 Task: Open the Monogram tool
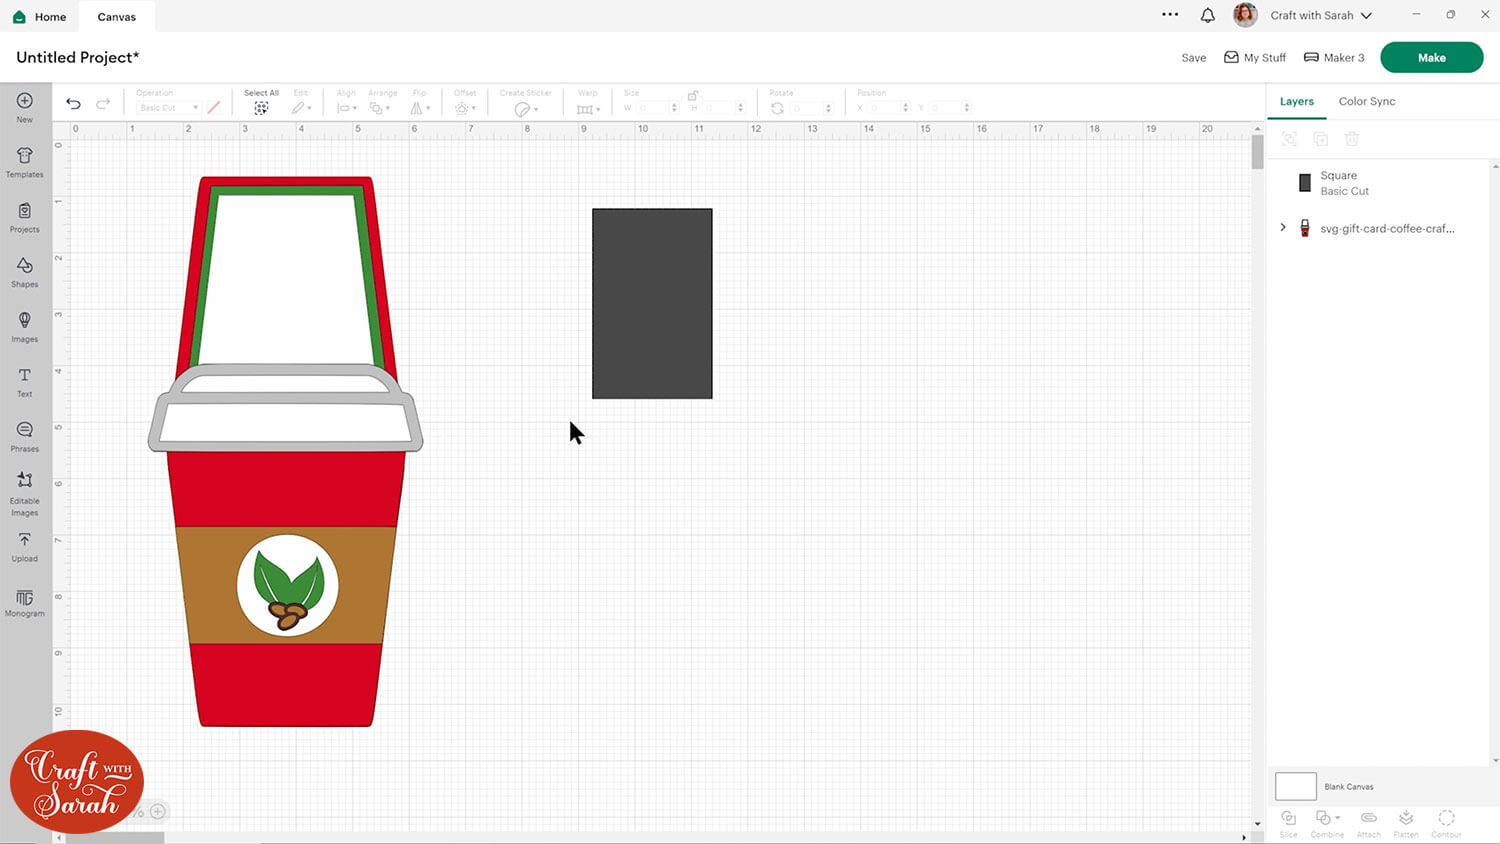coord(25,602)
